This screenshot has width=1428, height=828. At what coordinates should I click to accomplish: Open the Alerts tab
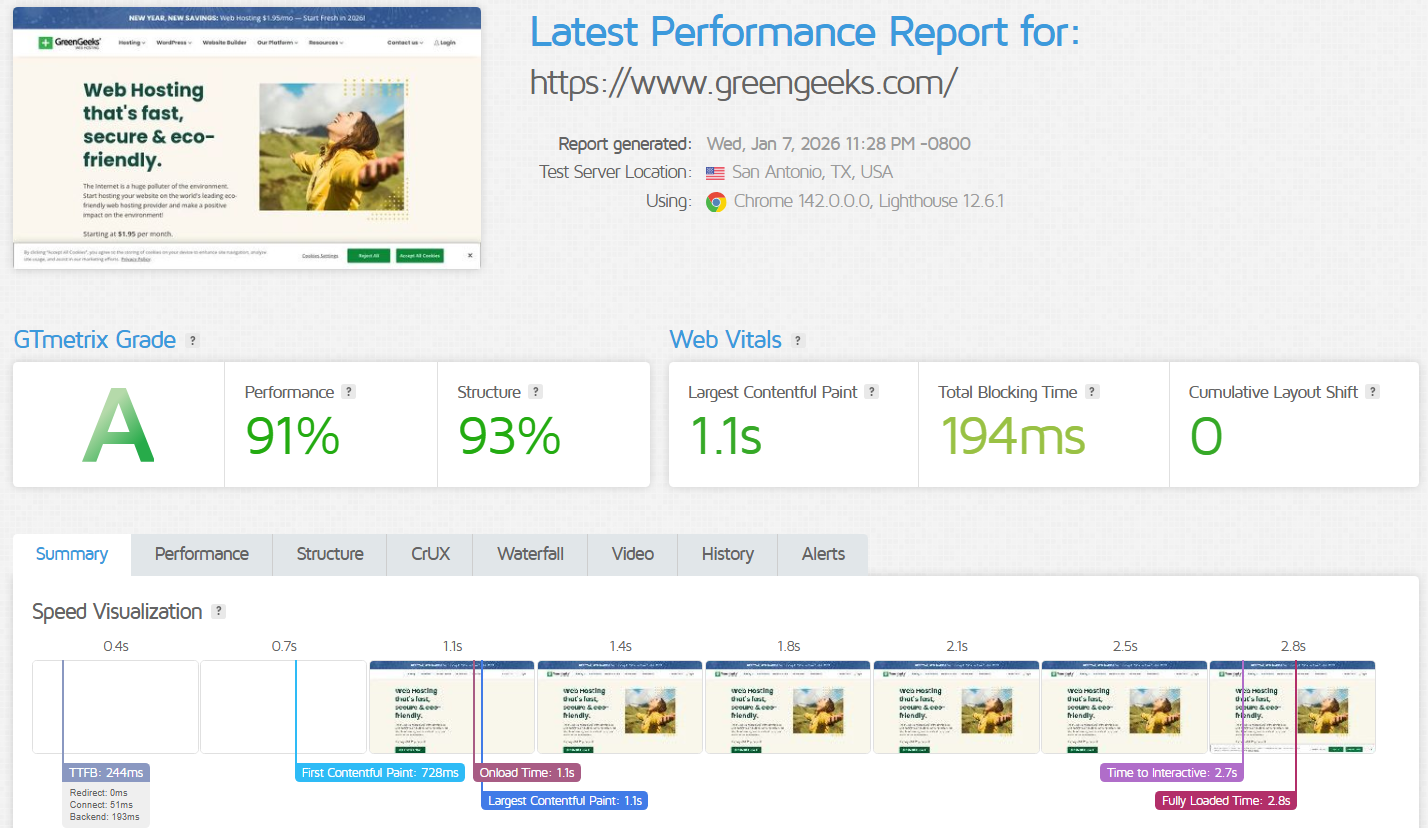pos(824,554)
